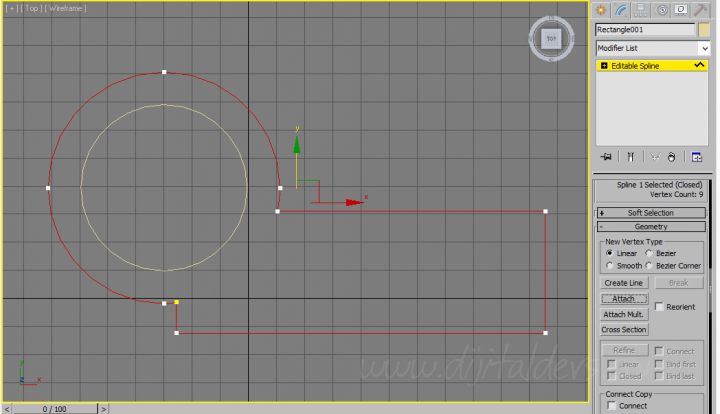Viewport: 720px width, 414px height.
Task: Open the Display command panel tab
Action: (x=681, y=10)
